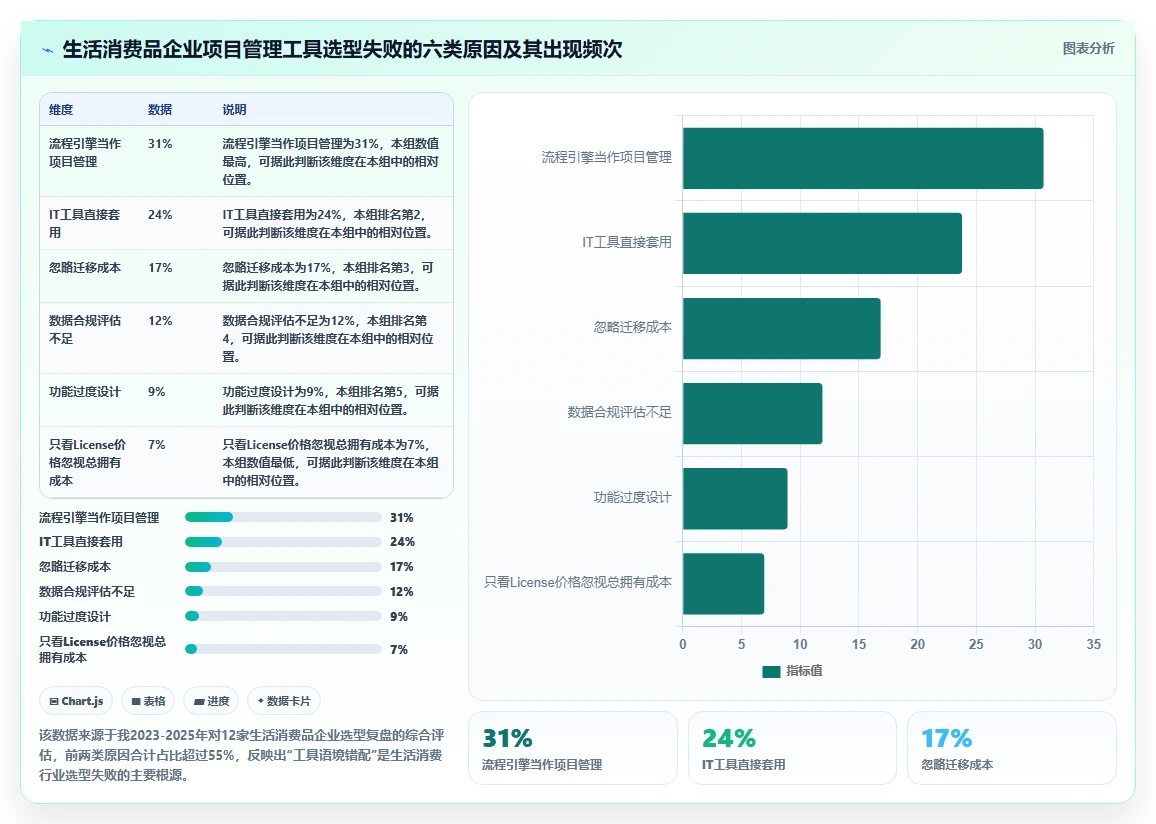Viewport: 1156px width, 824px height.
Task: Click table cell 忽略迁移成本 in 维度 column
Action: click(85, 268)
